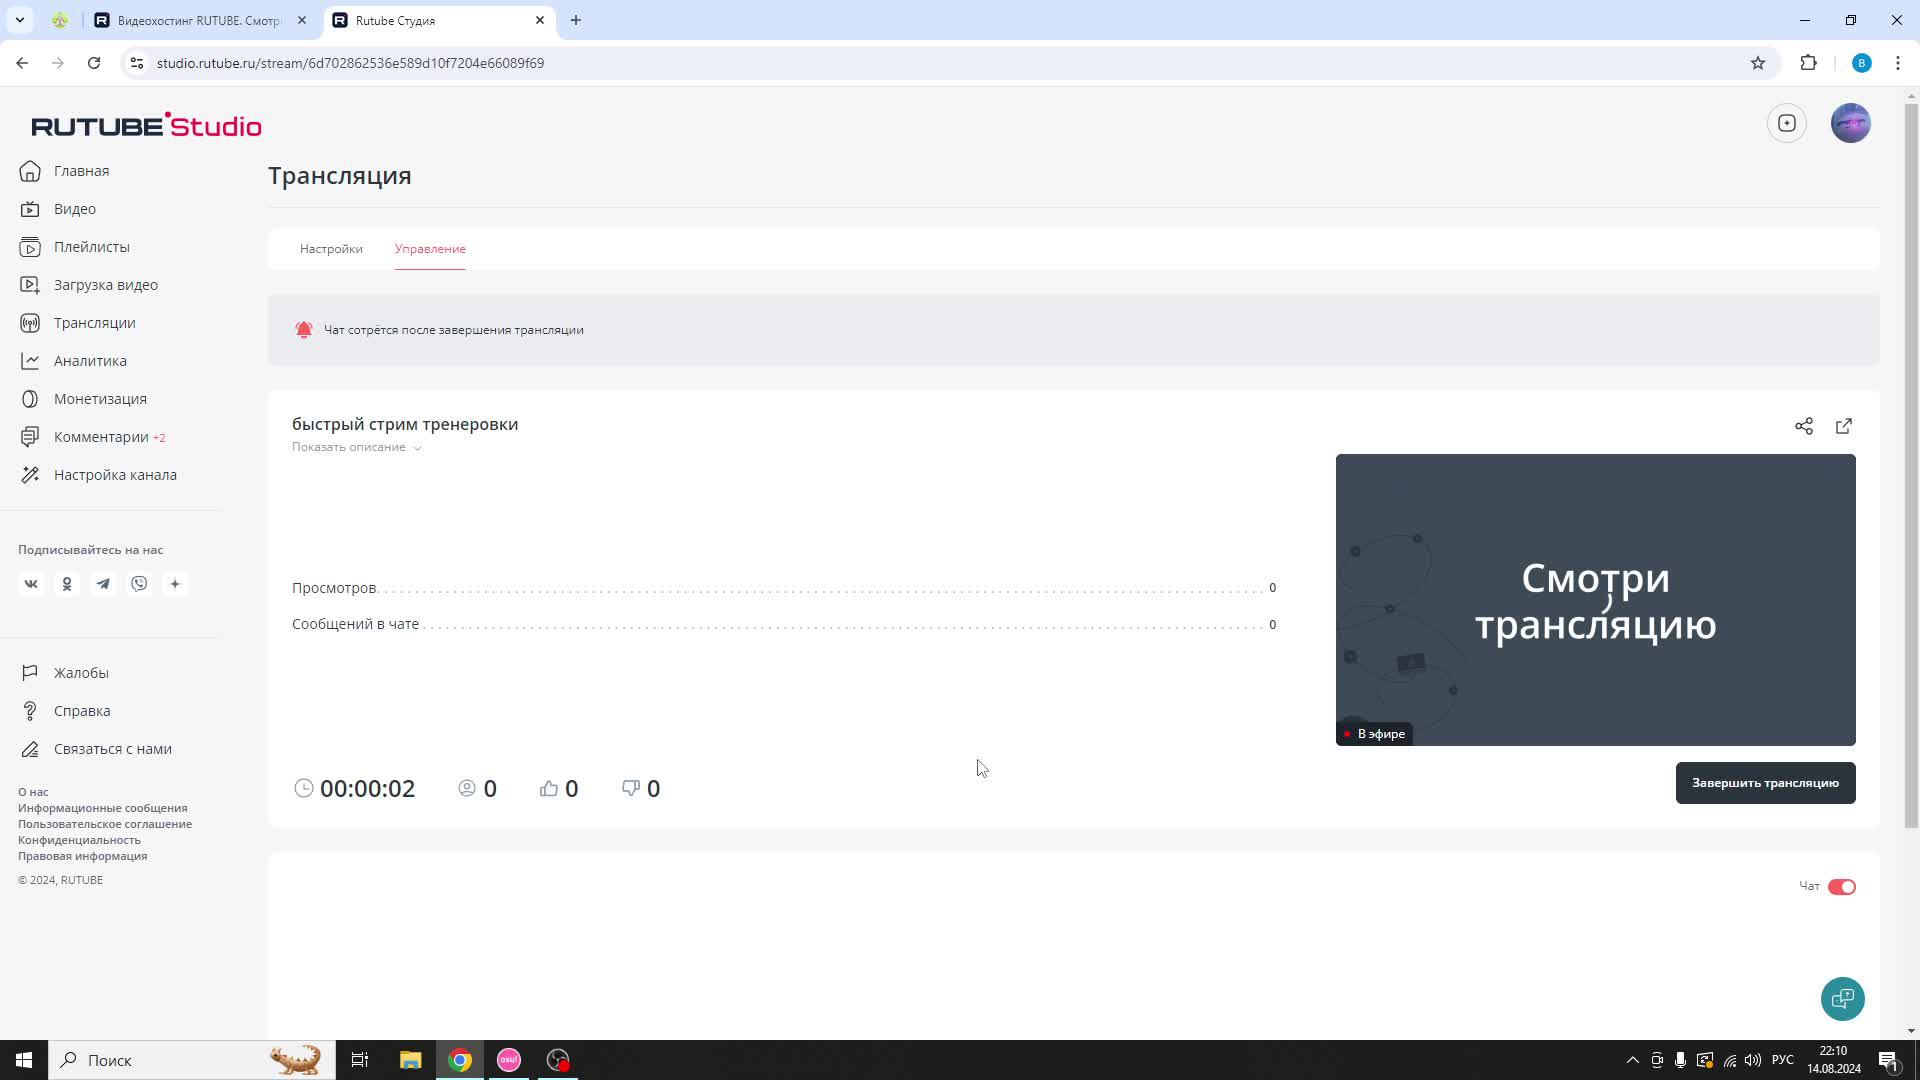
Task: Show hidden system tray icons
Action: 1632,1060
